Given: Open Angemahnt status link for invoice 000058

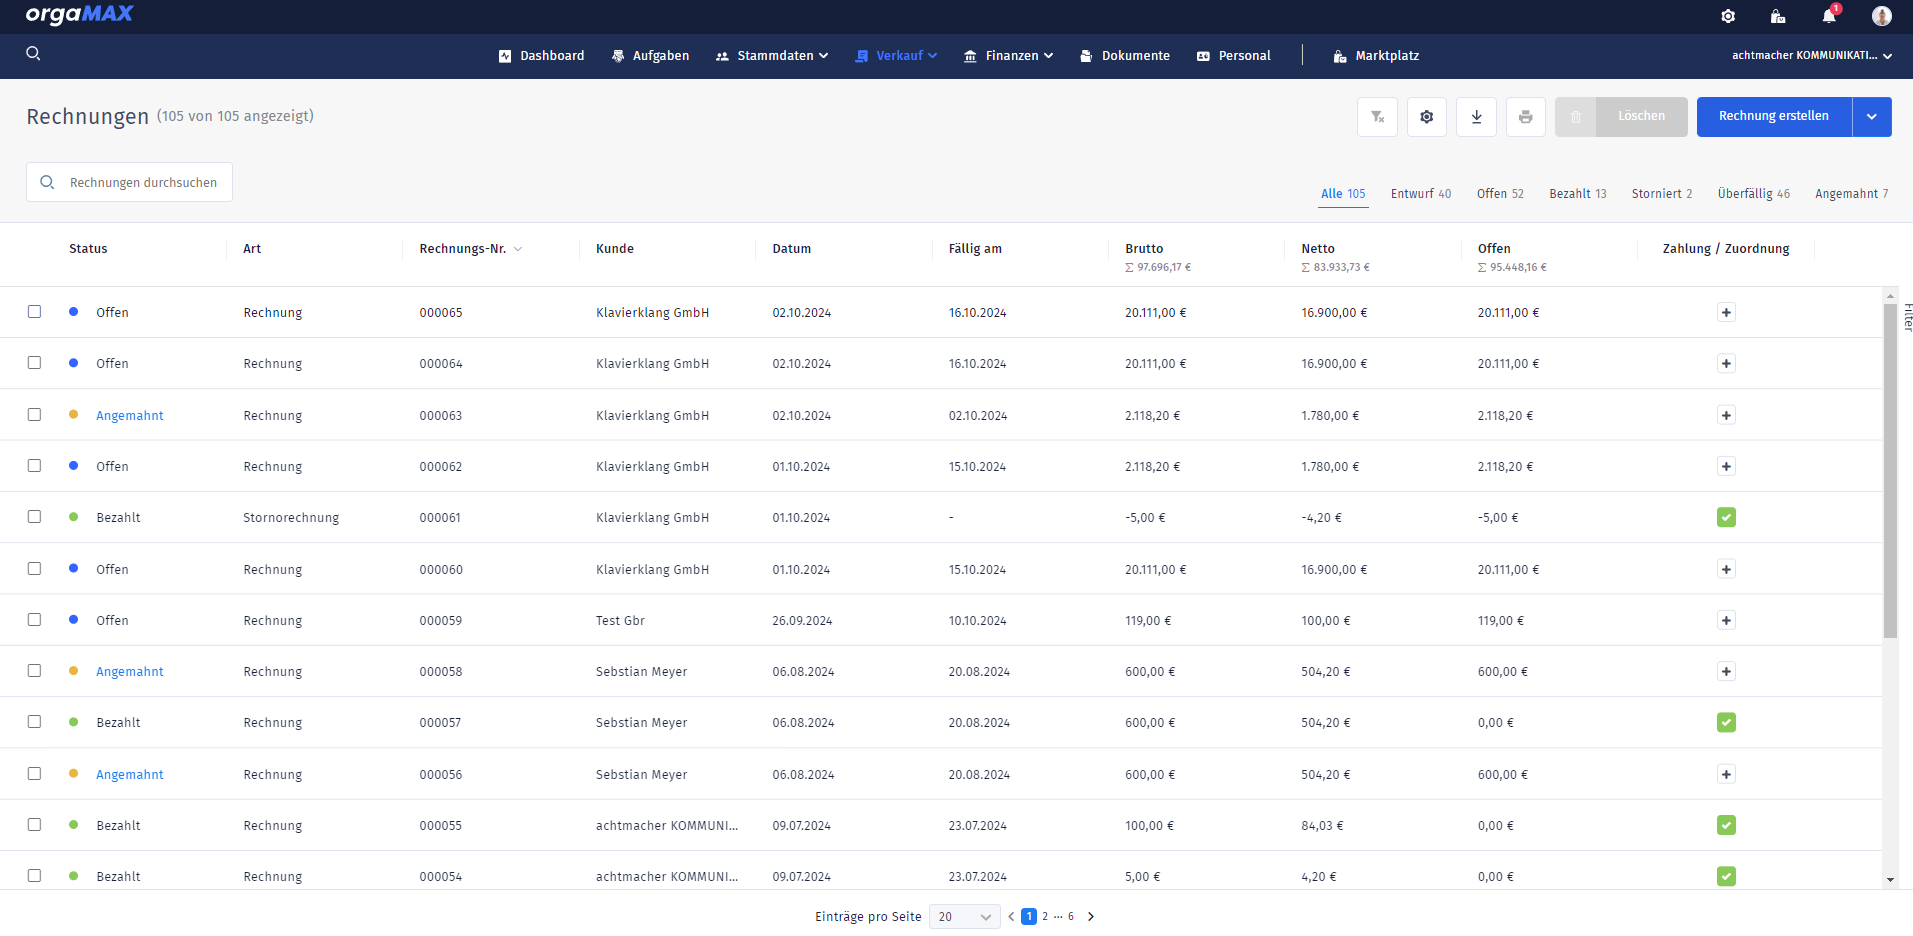Looking at the screenshot, I should click(x=130, y=672).
